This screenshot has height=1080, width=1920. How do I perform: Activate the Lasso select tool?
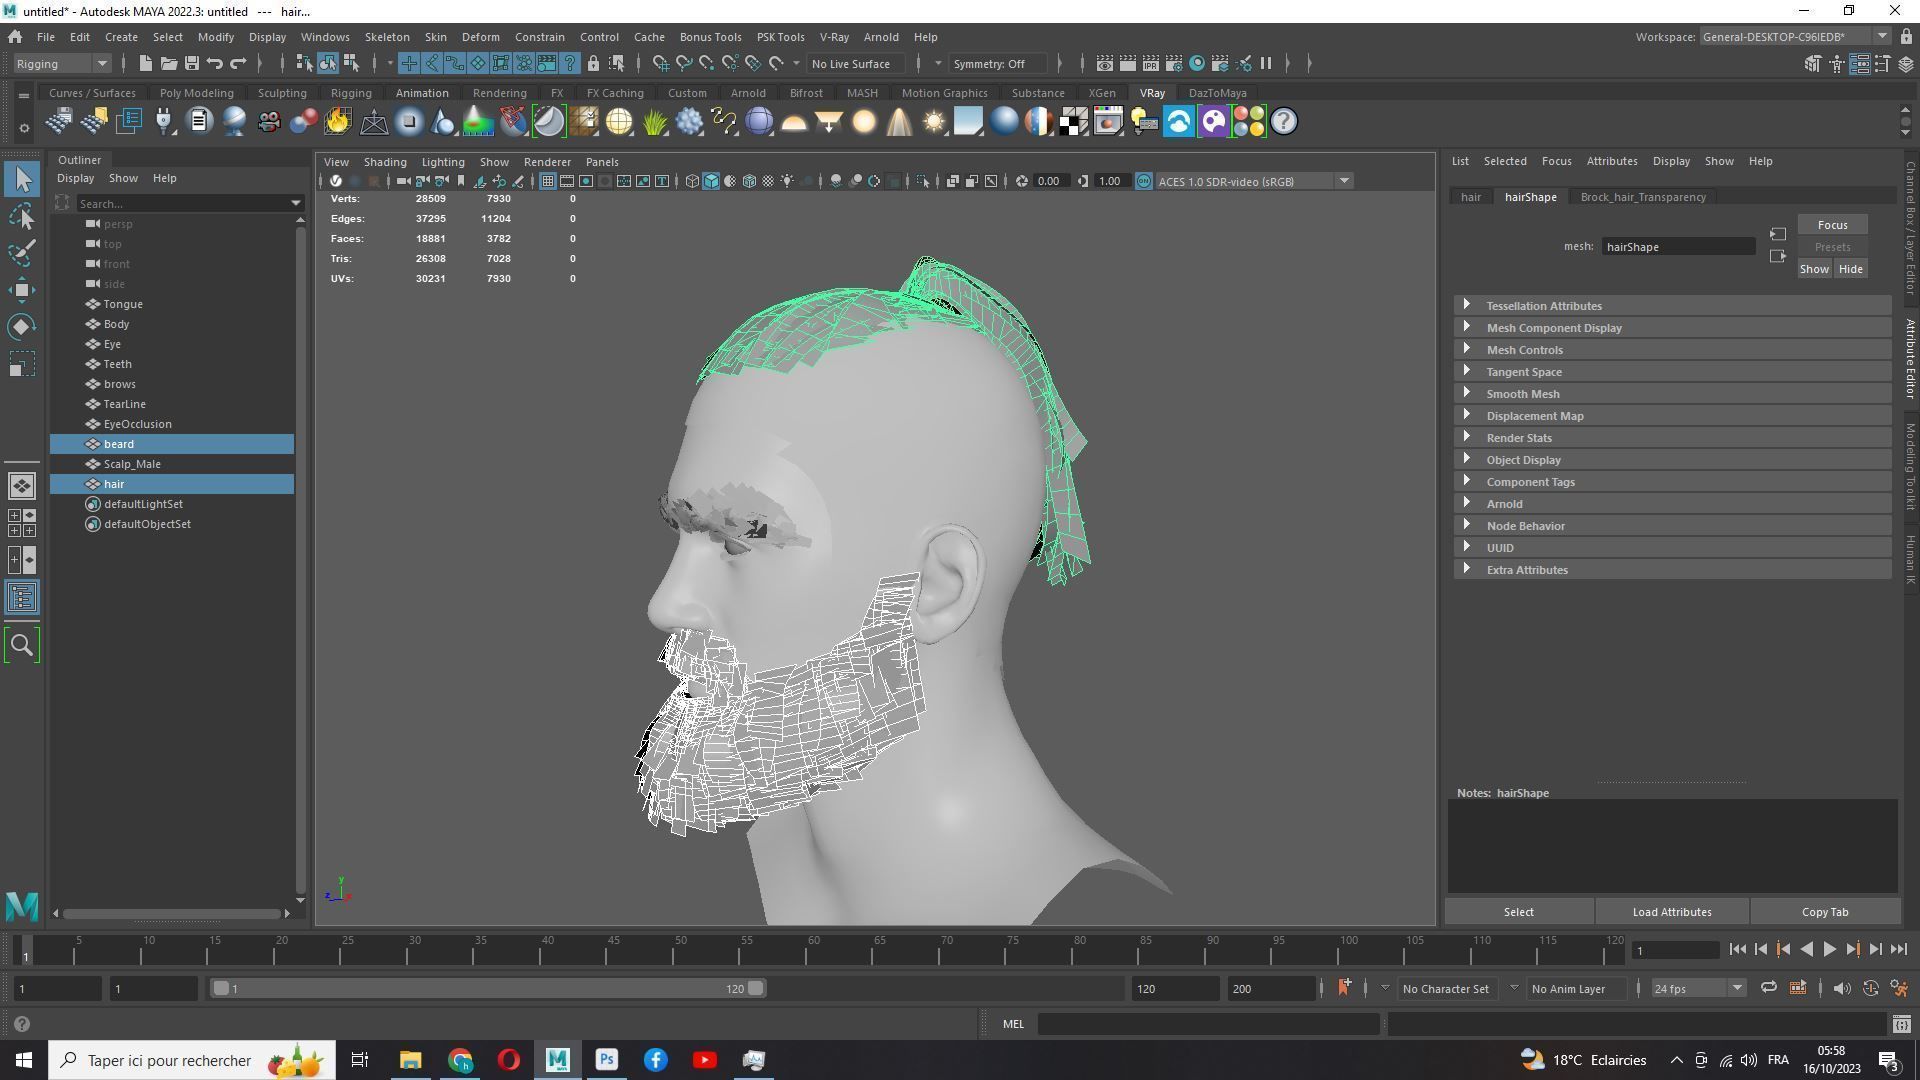(x=22, y=217)
